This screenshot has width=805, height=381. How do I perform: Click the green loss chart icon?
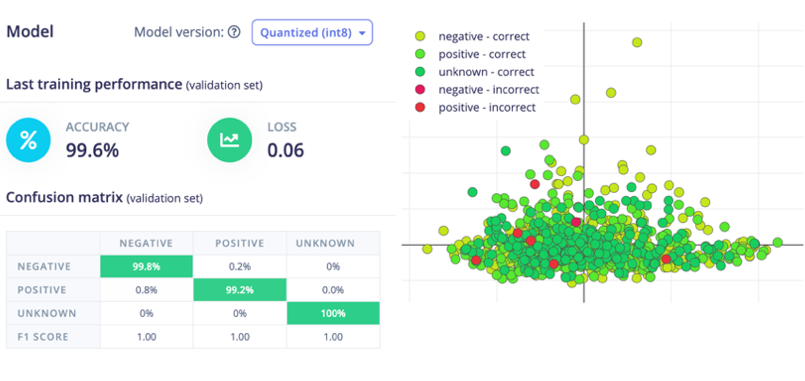coord(229,140)
